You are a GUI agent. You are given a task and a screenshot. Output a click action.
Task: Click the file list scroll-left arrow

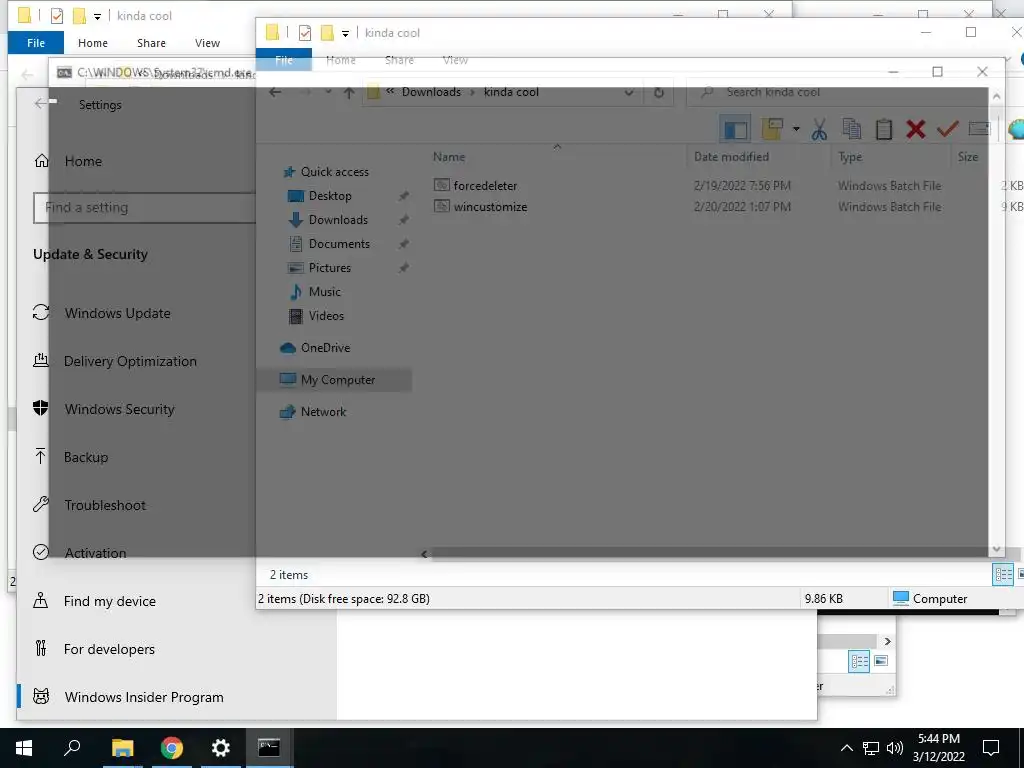click(x=424, y=554)
